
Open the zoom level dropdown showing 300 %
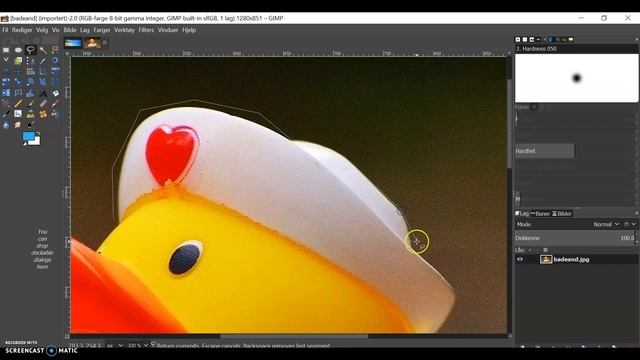point(137,345)
